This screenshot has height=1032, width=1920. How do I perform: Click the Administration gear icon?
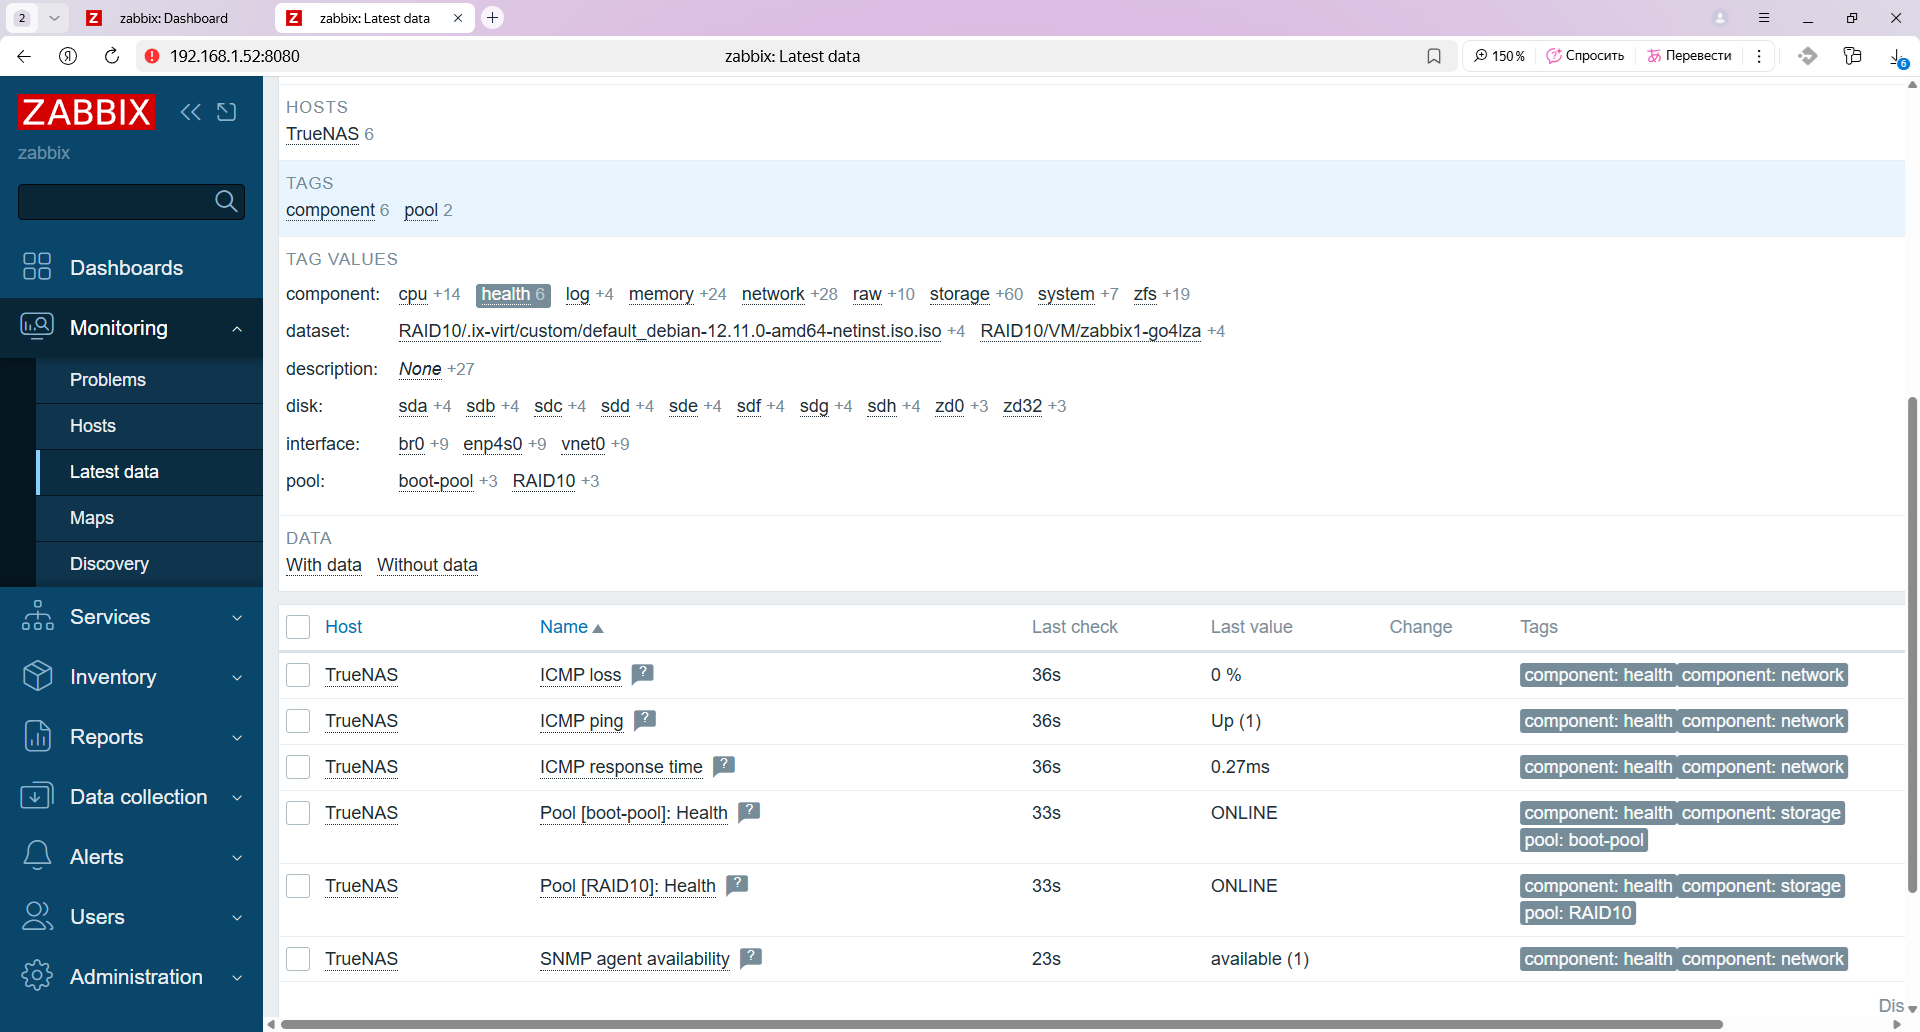tap(37, 976)
